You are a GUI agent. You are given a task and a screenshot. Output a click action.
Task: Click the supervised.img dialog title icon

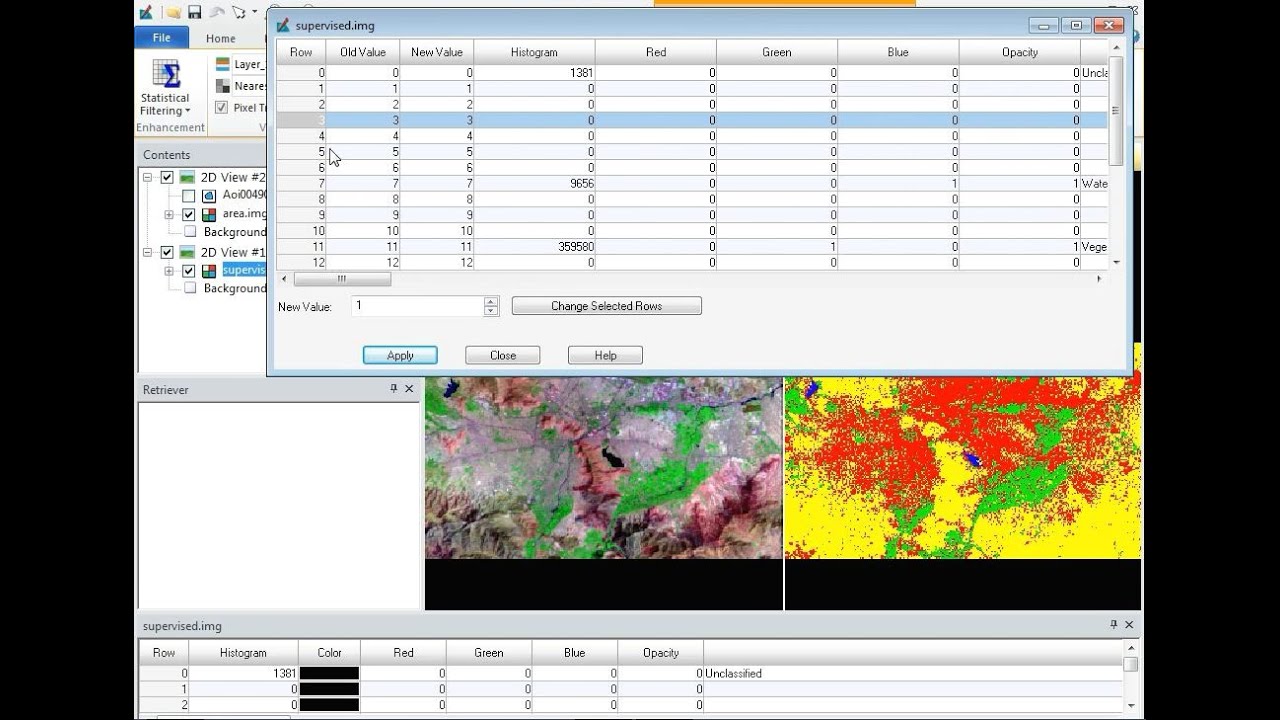coord(283,25)
